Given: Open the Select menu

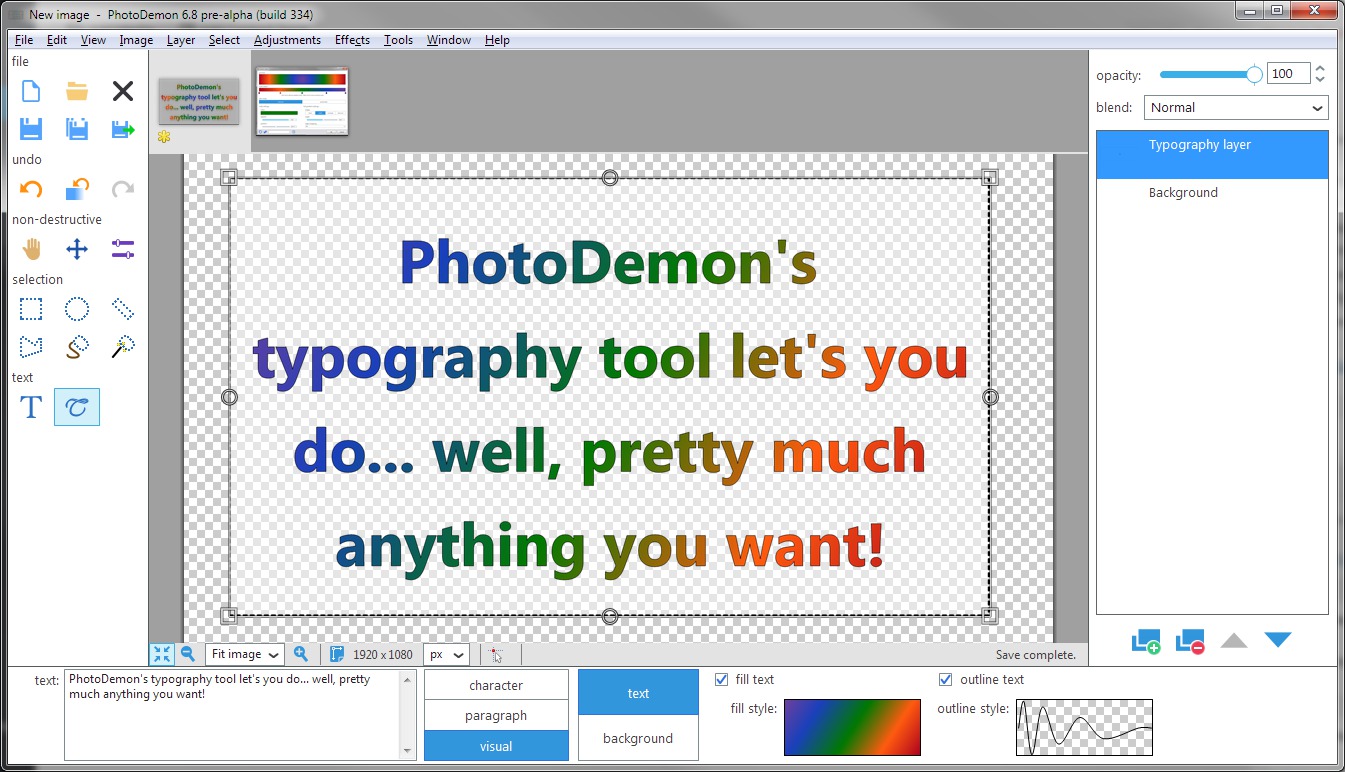Looking at the screenshot, I should point(224,40).
